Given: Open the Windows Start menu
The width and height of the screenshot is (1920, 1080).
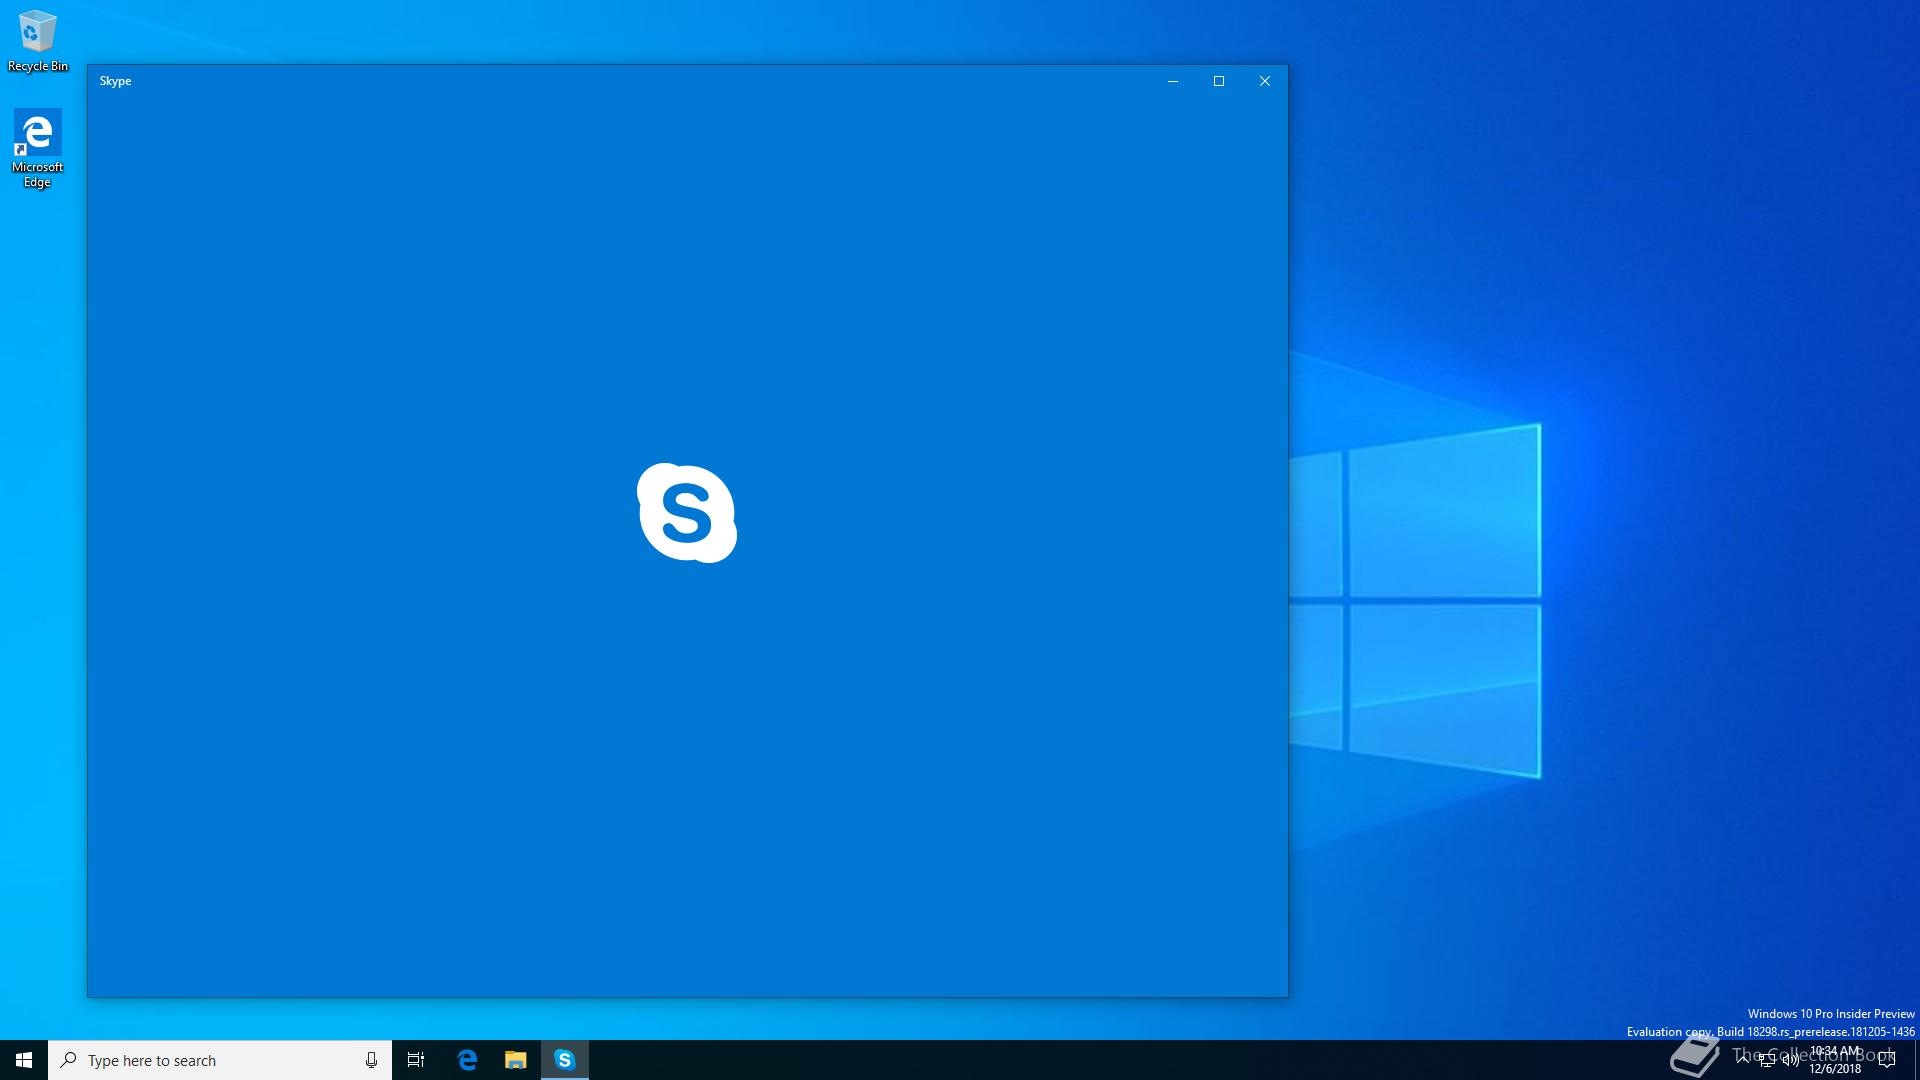Looking at the screenshot, I should 24,1060.
